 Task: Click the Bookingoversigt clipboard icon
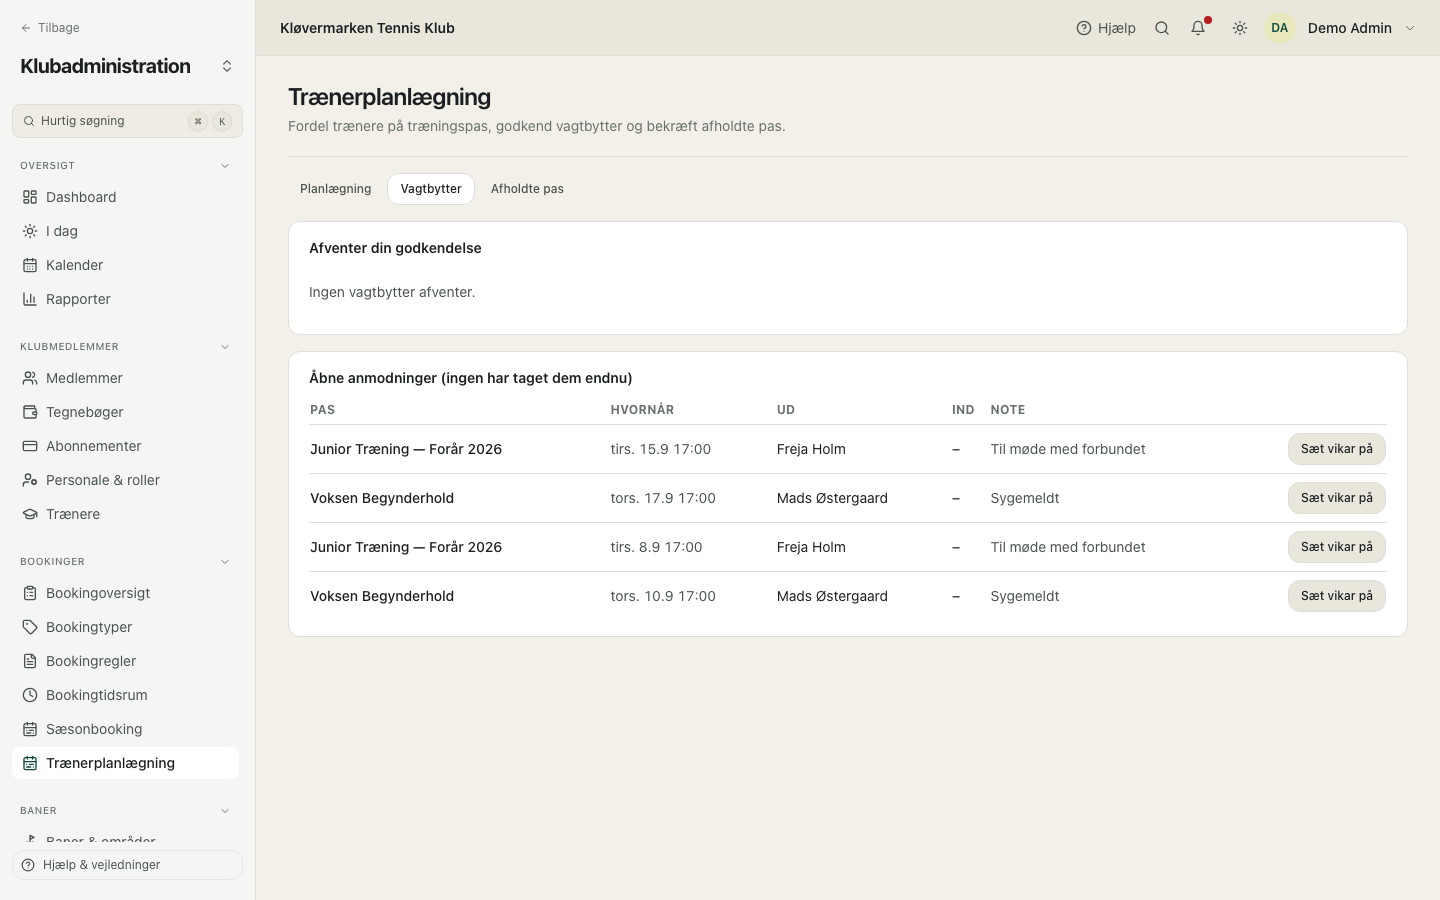coord(30,593)
